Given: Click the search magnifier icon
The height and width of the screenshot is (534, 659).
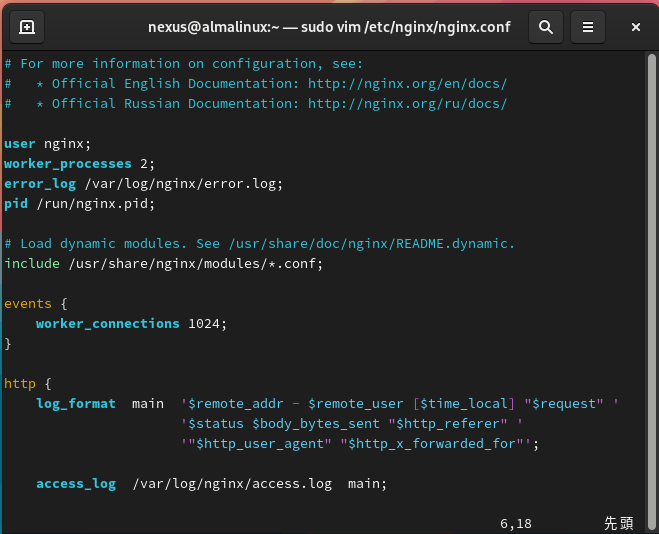Looking at the screenshot, I should click(x=545, y=27).
